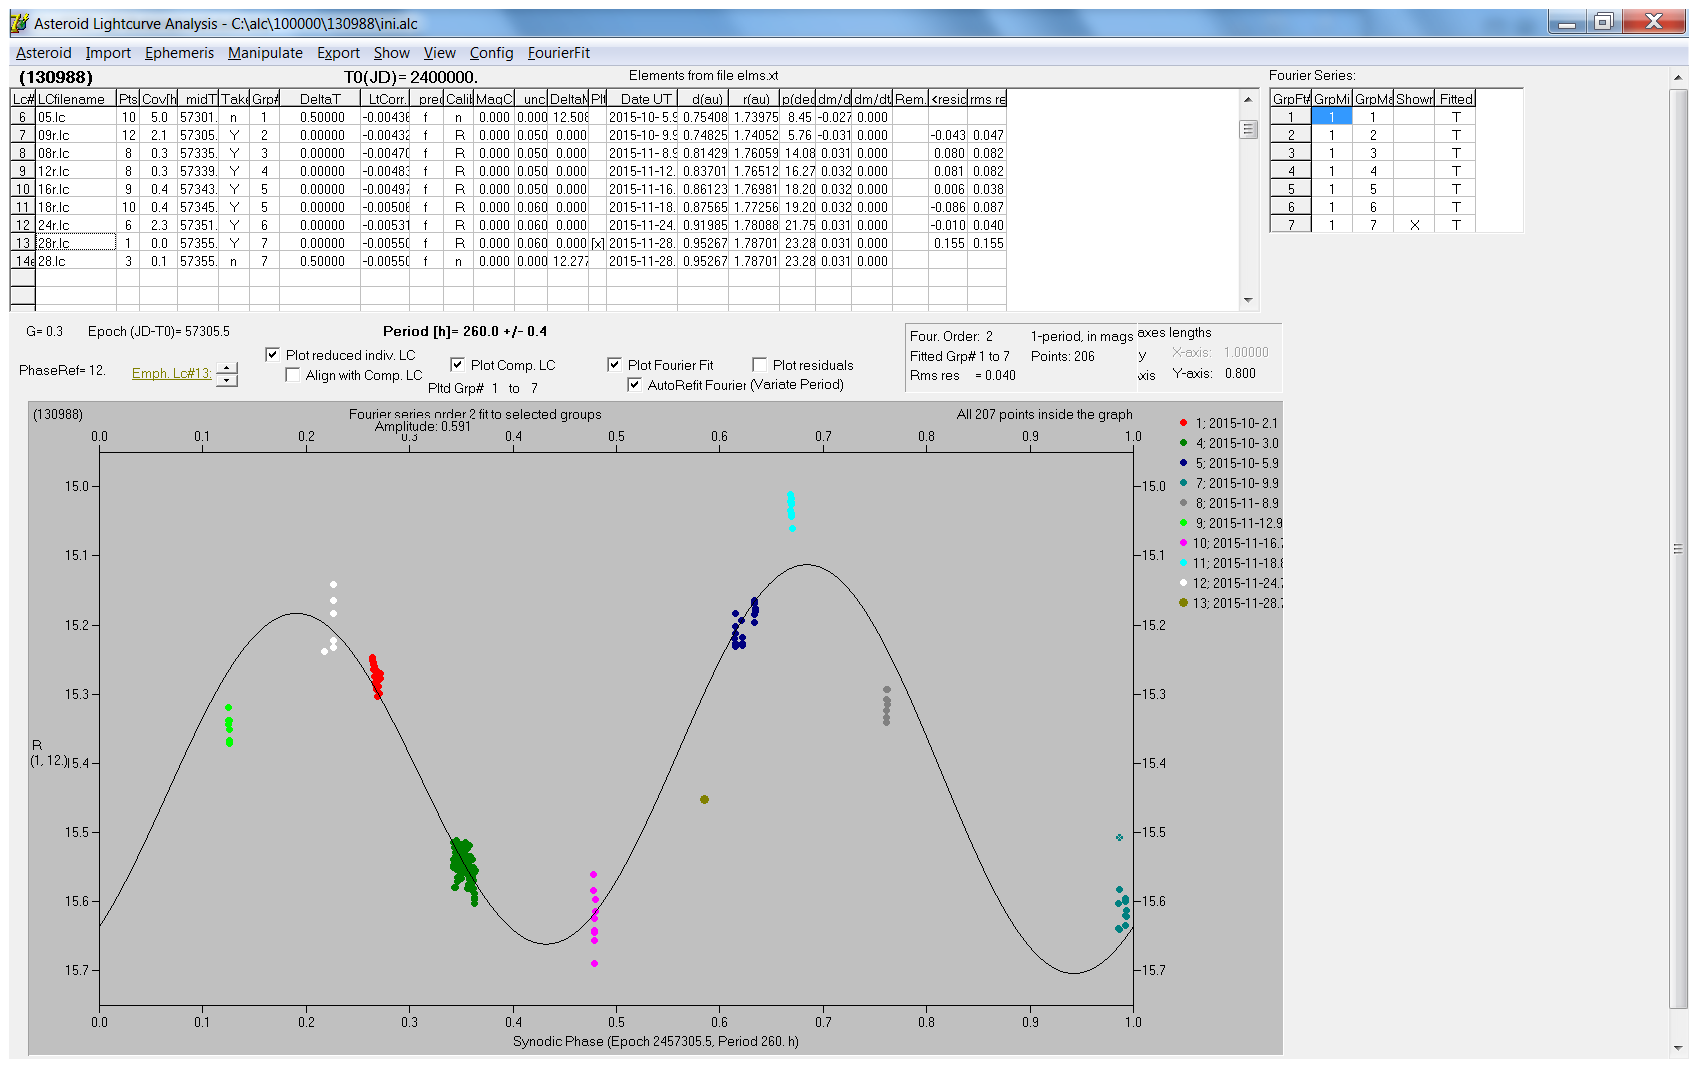The height and width of the screenshot is (1068, 1698).
Task: Click highlighted GrpMi cell in Fourier row 1
Action: 1331,117
